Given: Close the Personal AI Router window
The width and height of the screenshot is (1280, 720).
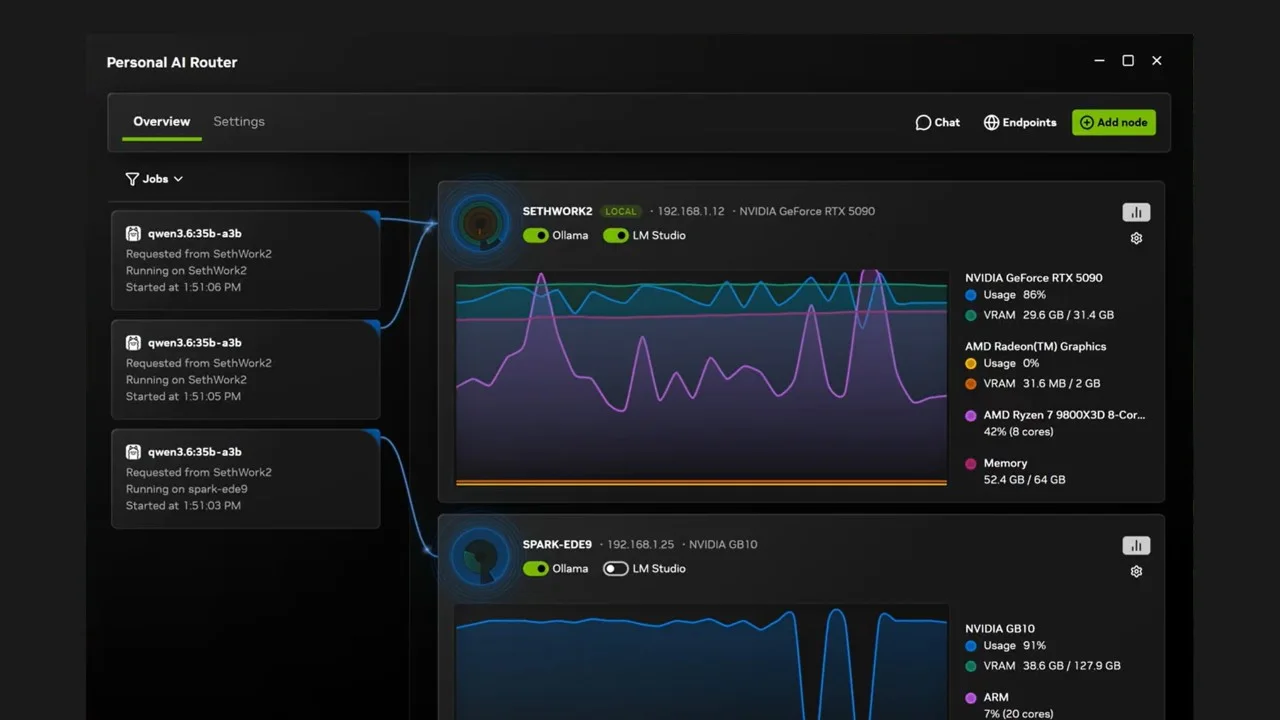Looking at the screenshot, I should tap(1157, 61).
